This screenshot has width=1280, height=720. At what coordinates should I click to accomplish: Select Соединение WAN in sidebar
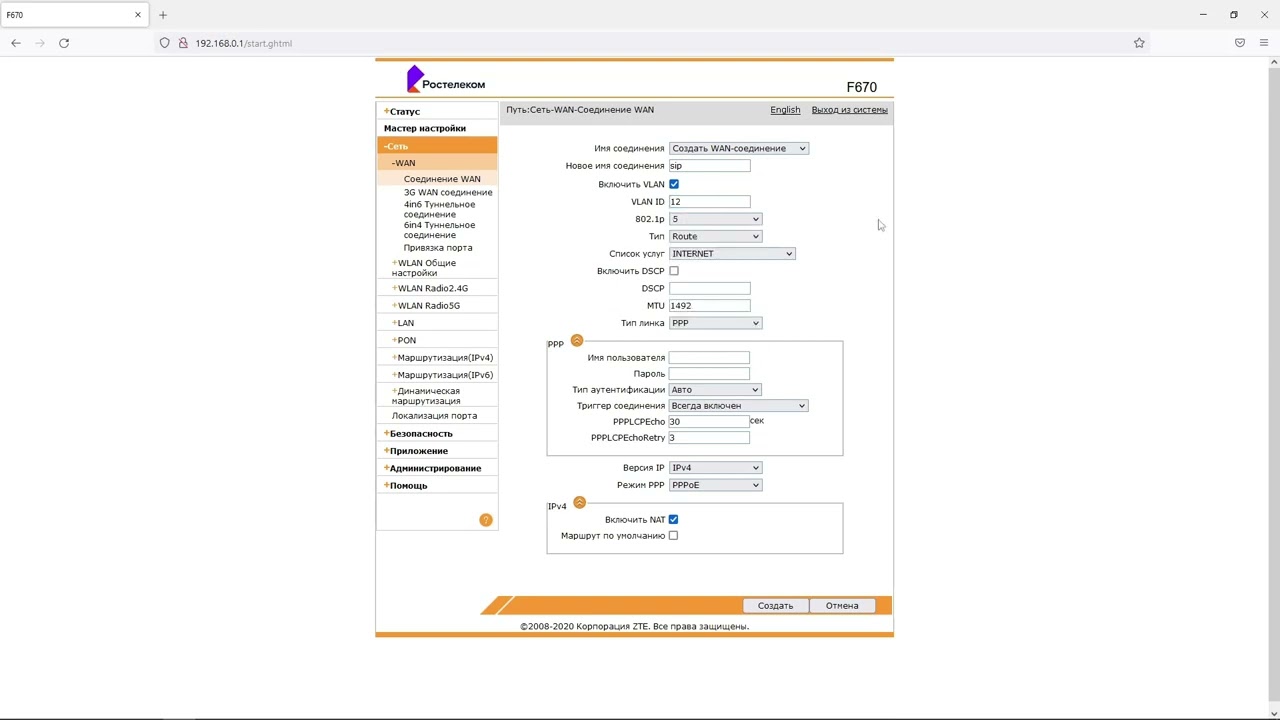coord(442,179)
